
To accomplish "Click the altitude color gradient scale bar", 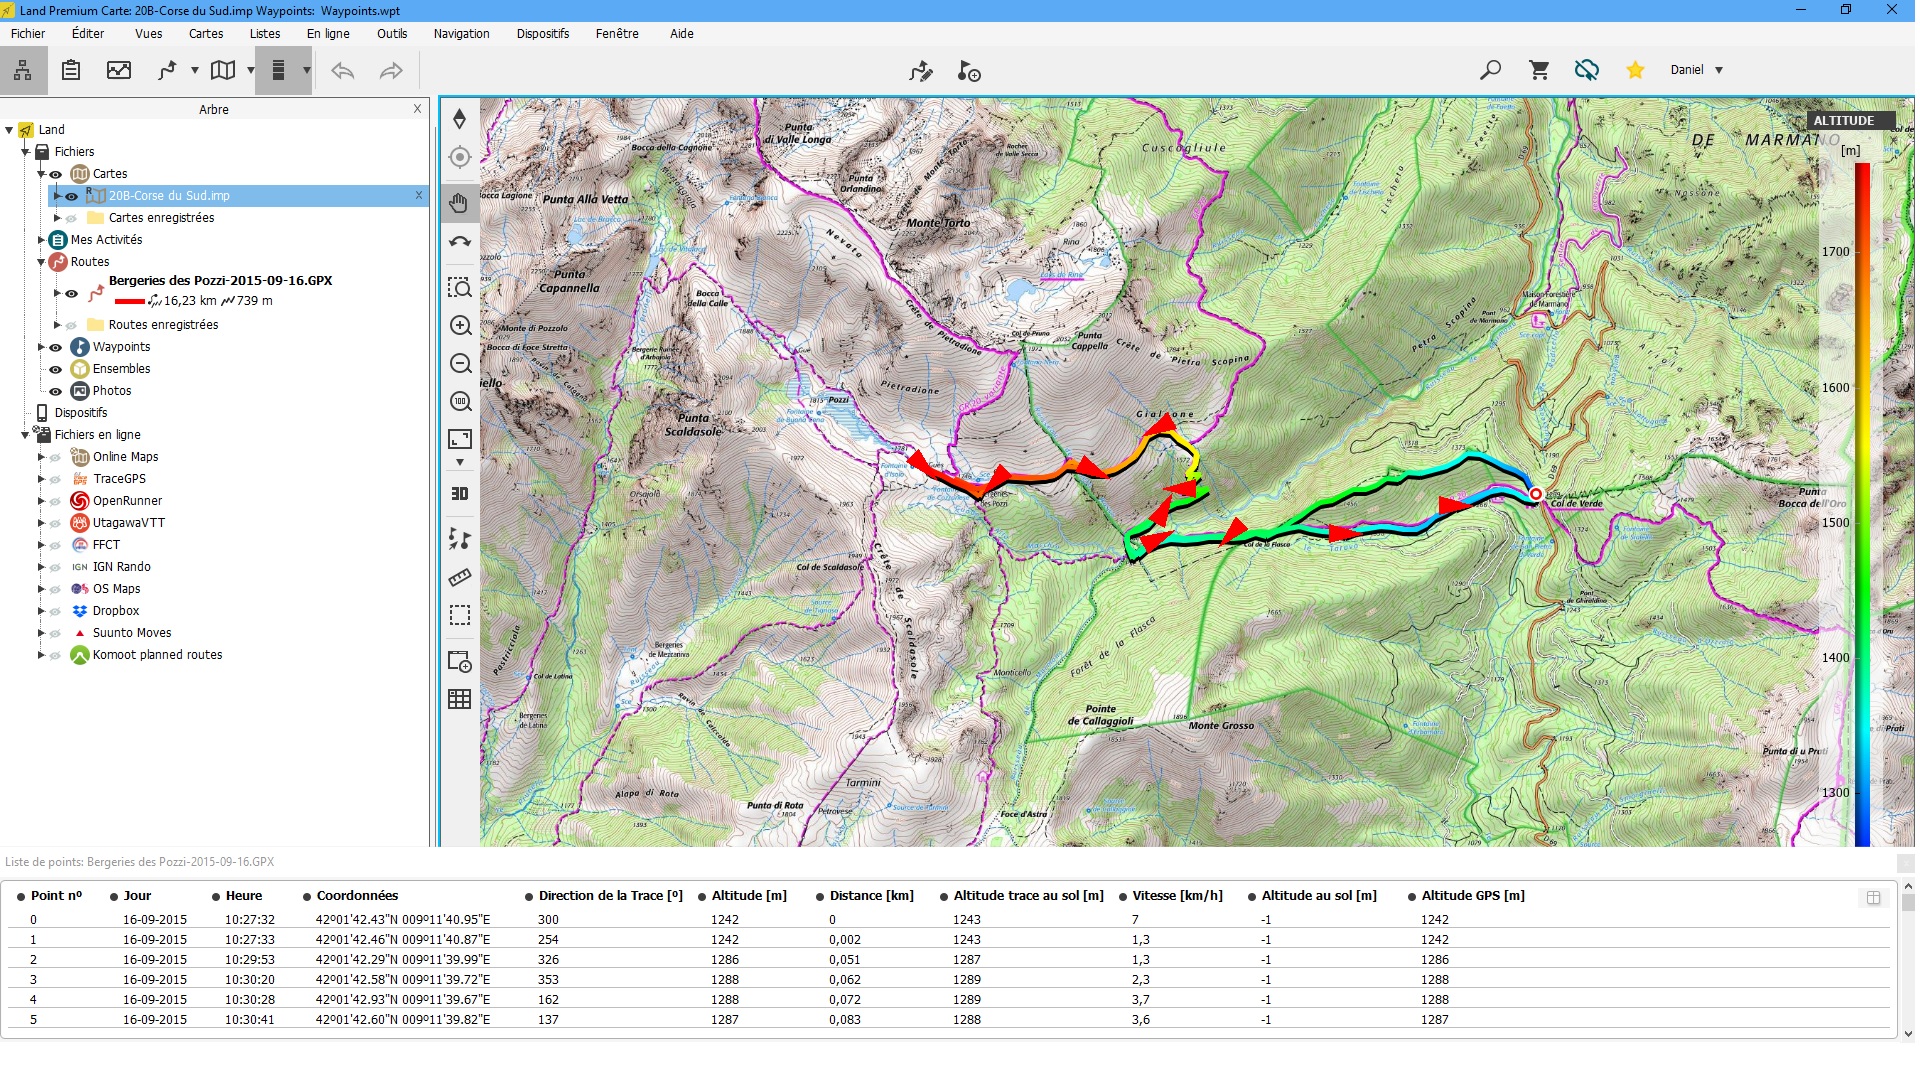I will click(x=1862, y=500).
